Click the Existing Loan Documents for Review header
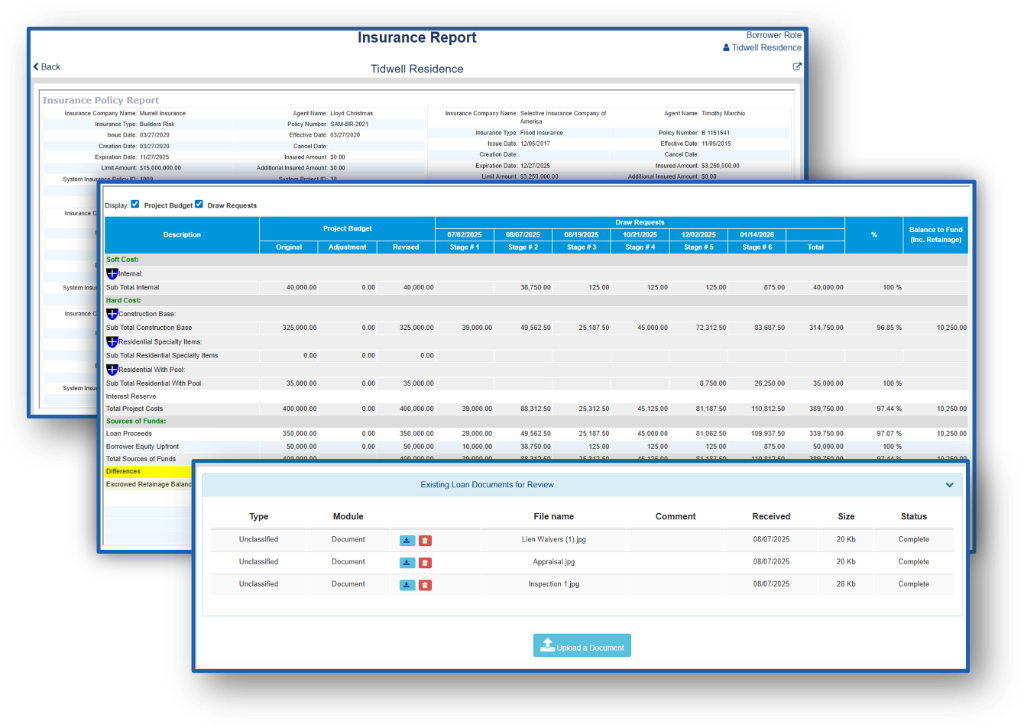The image size is (1024, 727). [x=486, y=485]
